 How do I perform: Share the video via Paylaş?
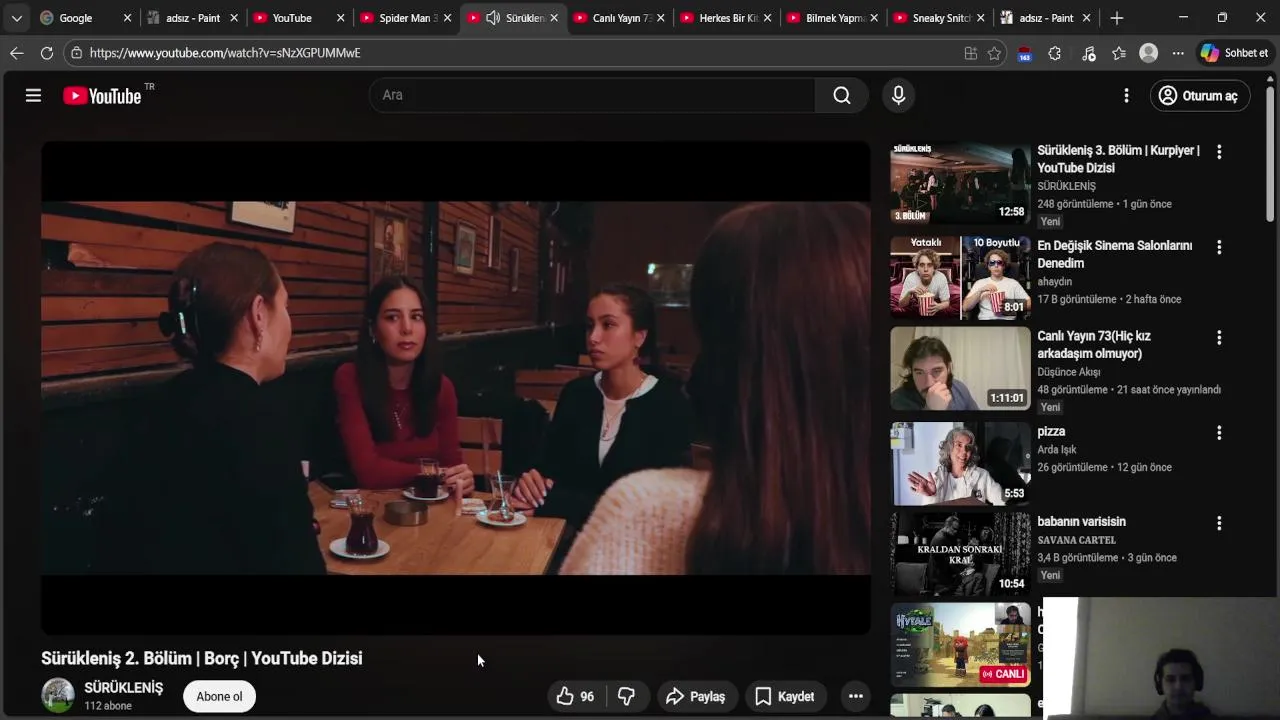(x=696, y=696)
